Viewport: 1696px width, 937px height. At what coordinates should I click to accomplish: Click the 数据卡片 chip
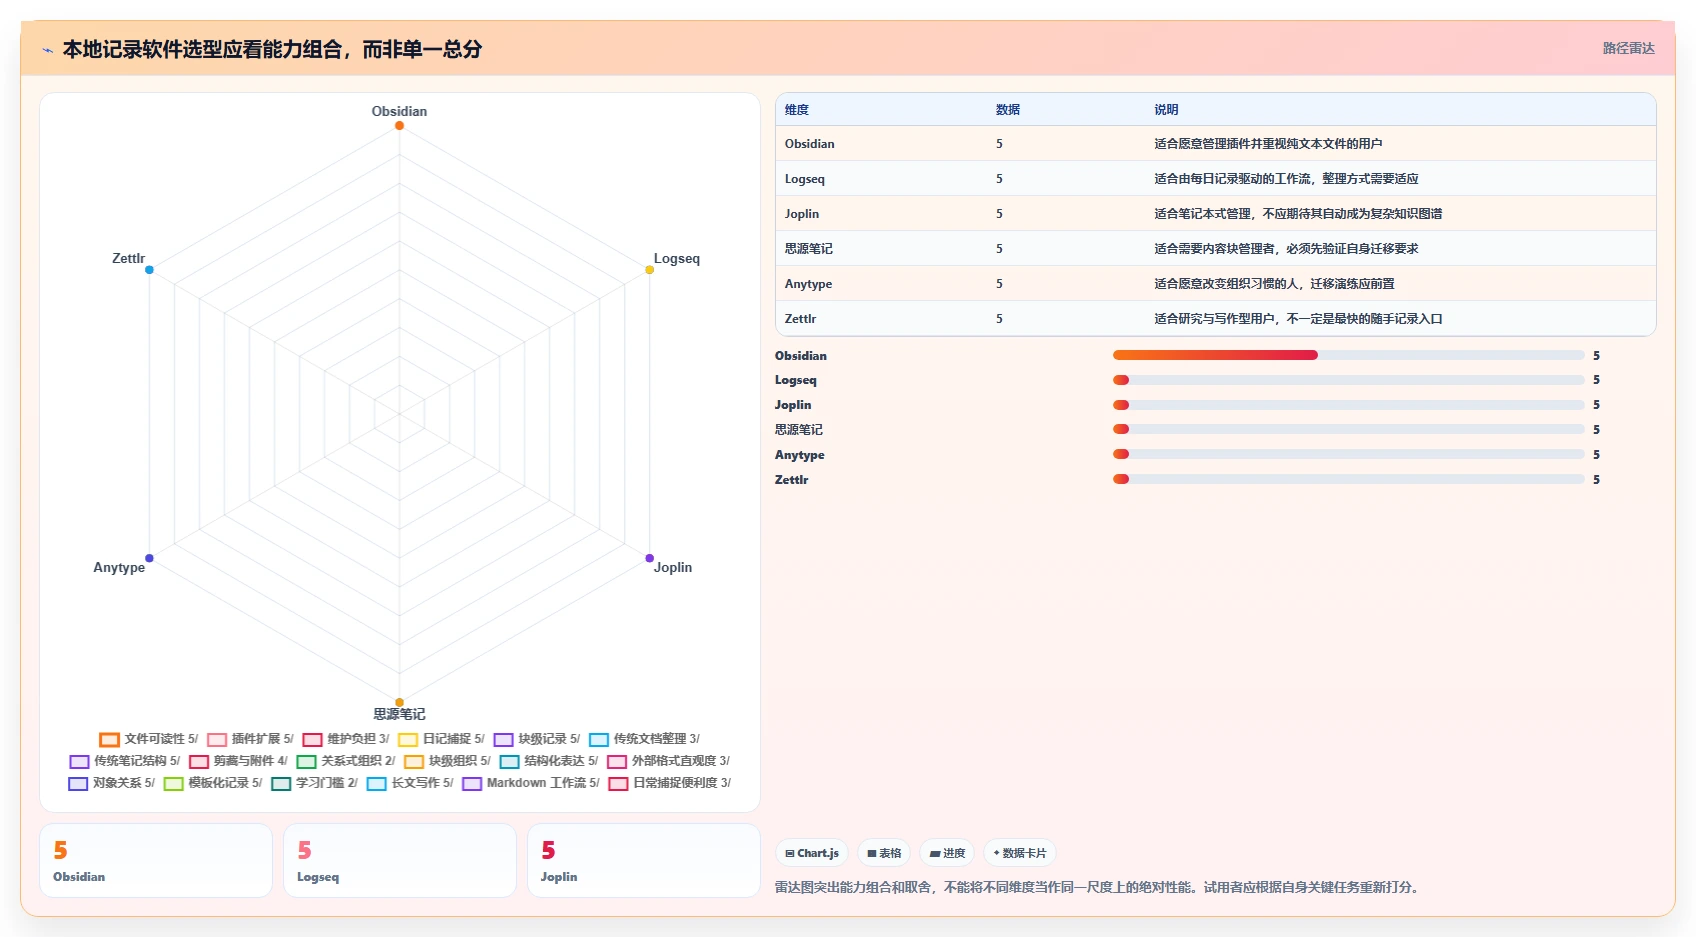(x=1020, y=853)
